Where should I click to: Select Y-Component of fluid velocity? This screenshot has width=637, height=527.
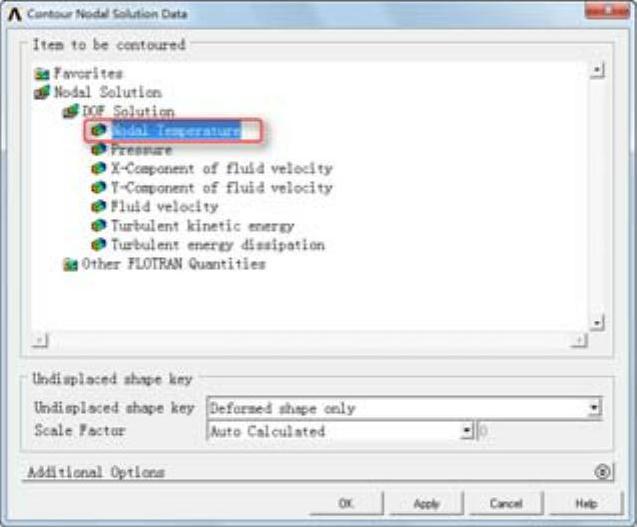pos(222,188)
